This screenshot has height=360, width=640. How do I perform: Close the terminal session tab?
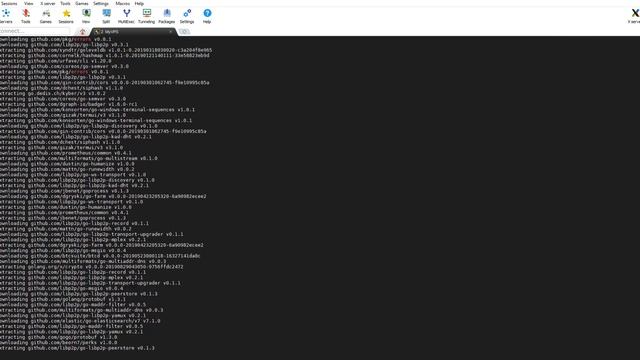171,31
